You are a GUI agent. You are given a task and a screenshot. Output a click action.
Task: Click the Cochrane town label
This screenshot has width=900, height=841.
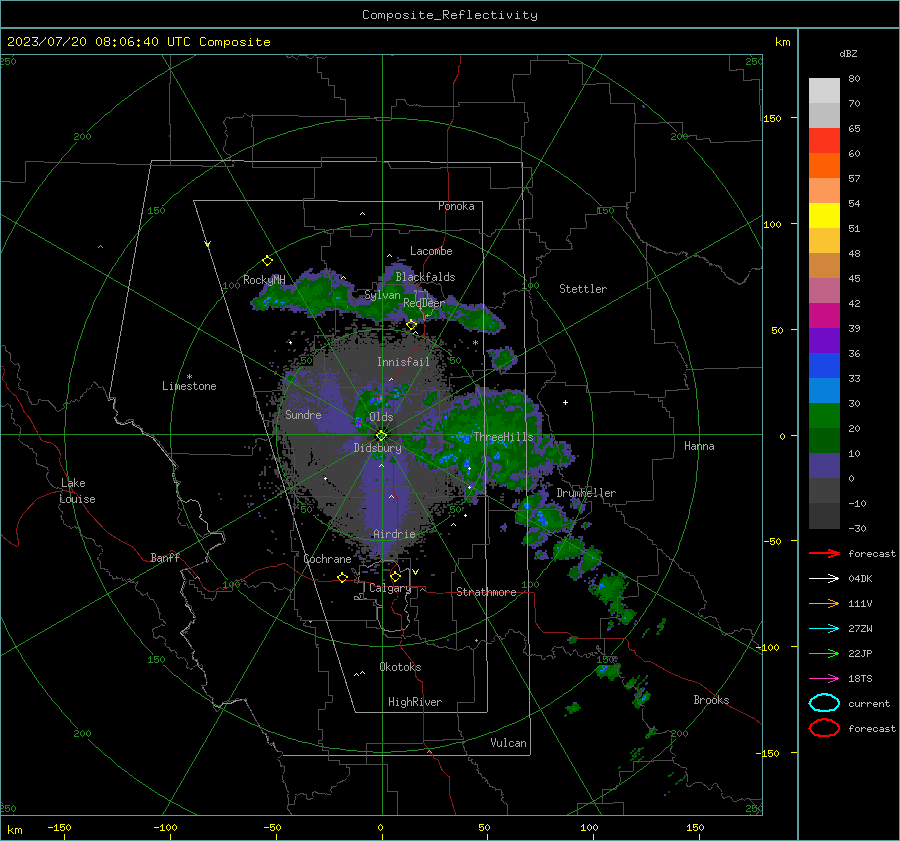[327, 559]
